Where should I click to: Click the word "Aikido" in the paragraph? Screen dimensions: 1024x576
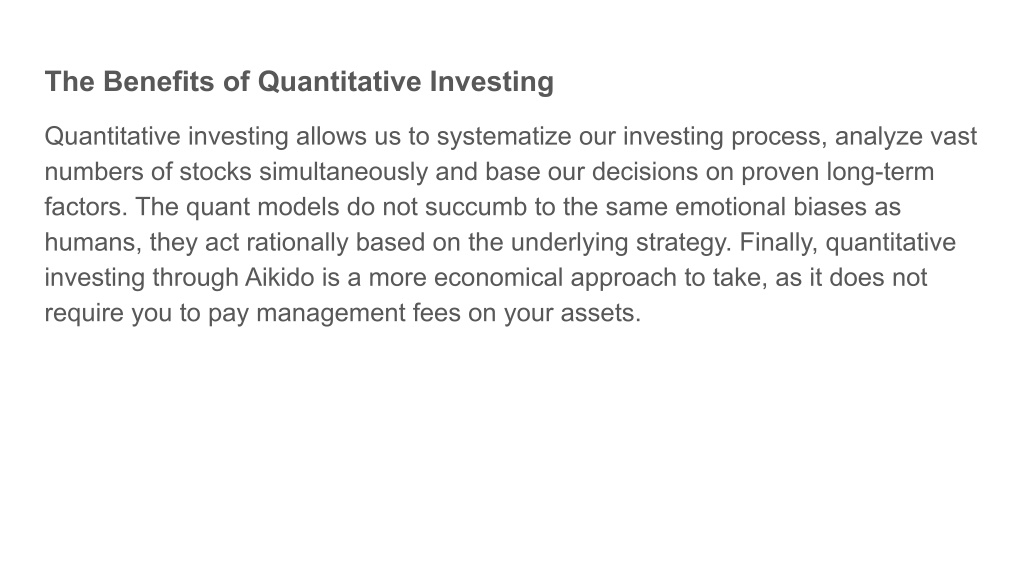(280, 278)
